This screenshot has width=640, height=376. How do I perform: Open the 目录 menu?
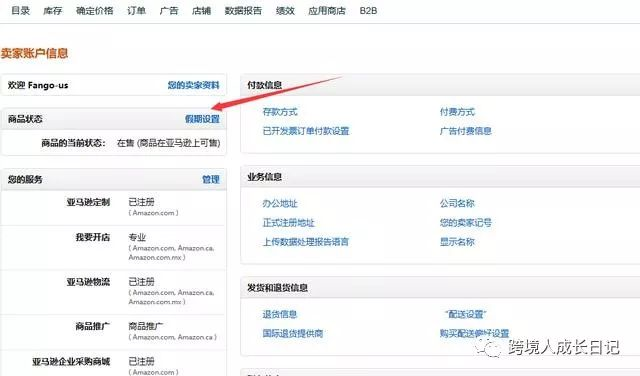point(20,11)
